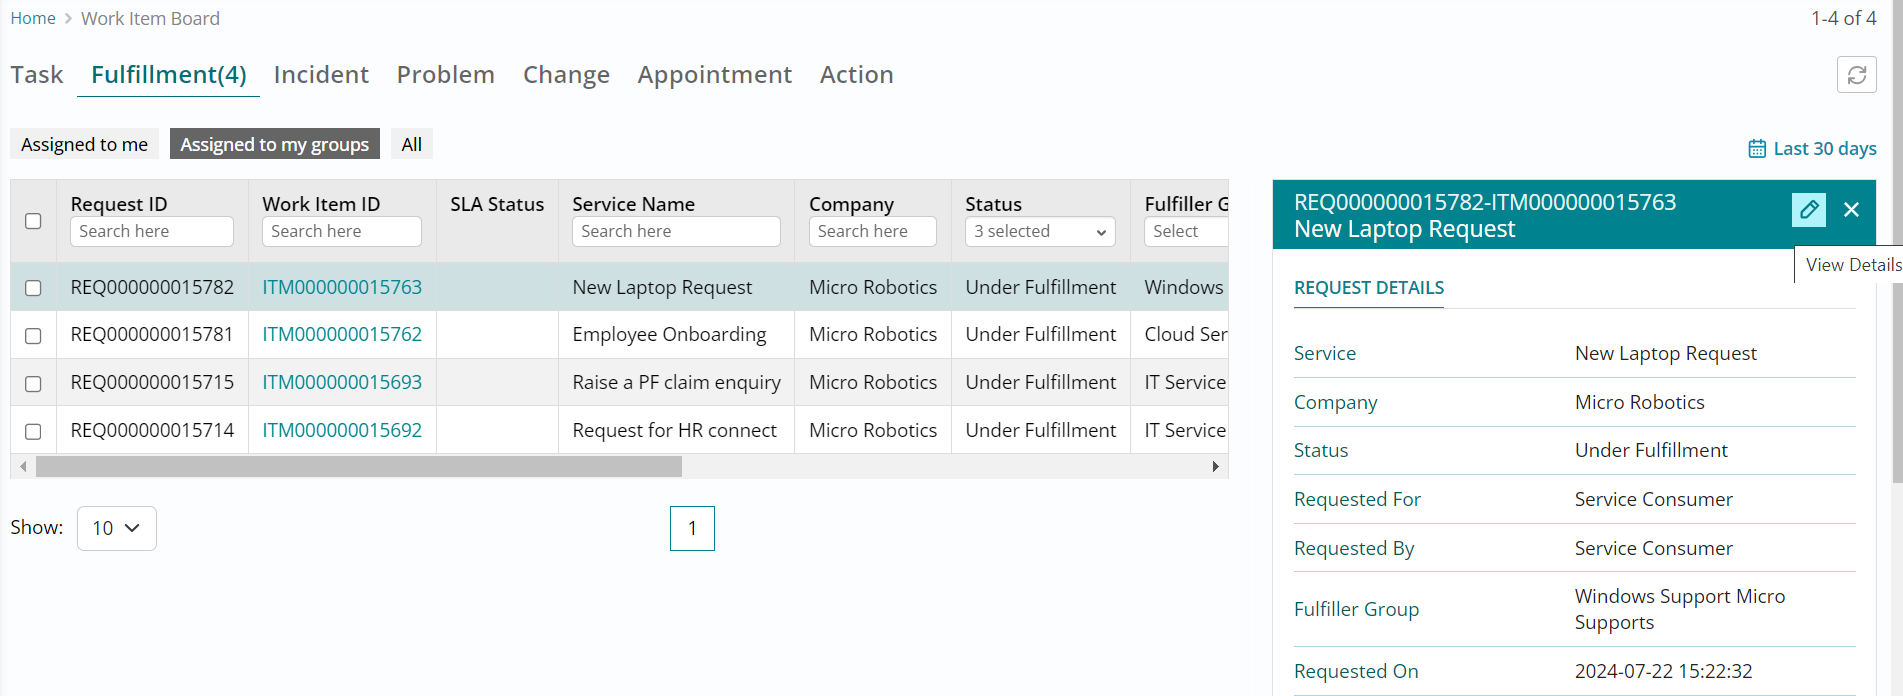1903x696 pixels.
Task: Check the REQ000000015715 row checkbox
Action: [x=33, y=384]
